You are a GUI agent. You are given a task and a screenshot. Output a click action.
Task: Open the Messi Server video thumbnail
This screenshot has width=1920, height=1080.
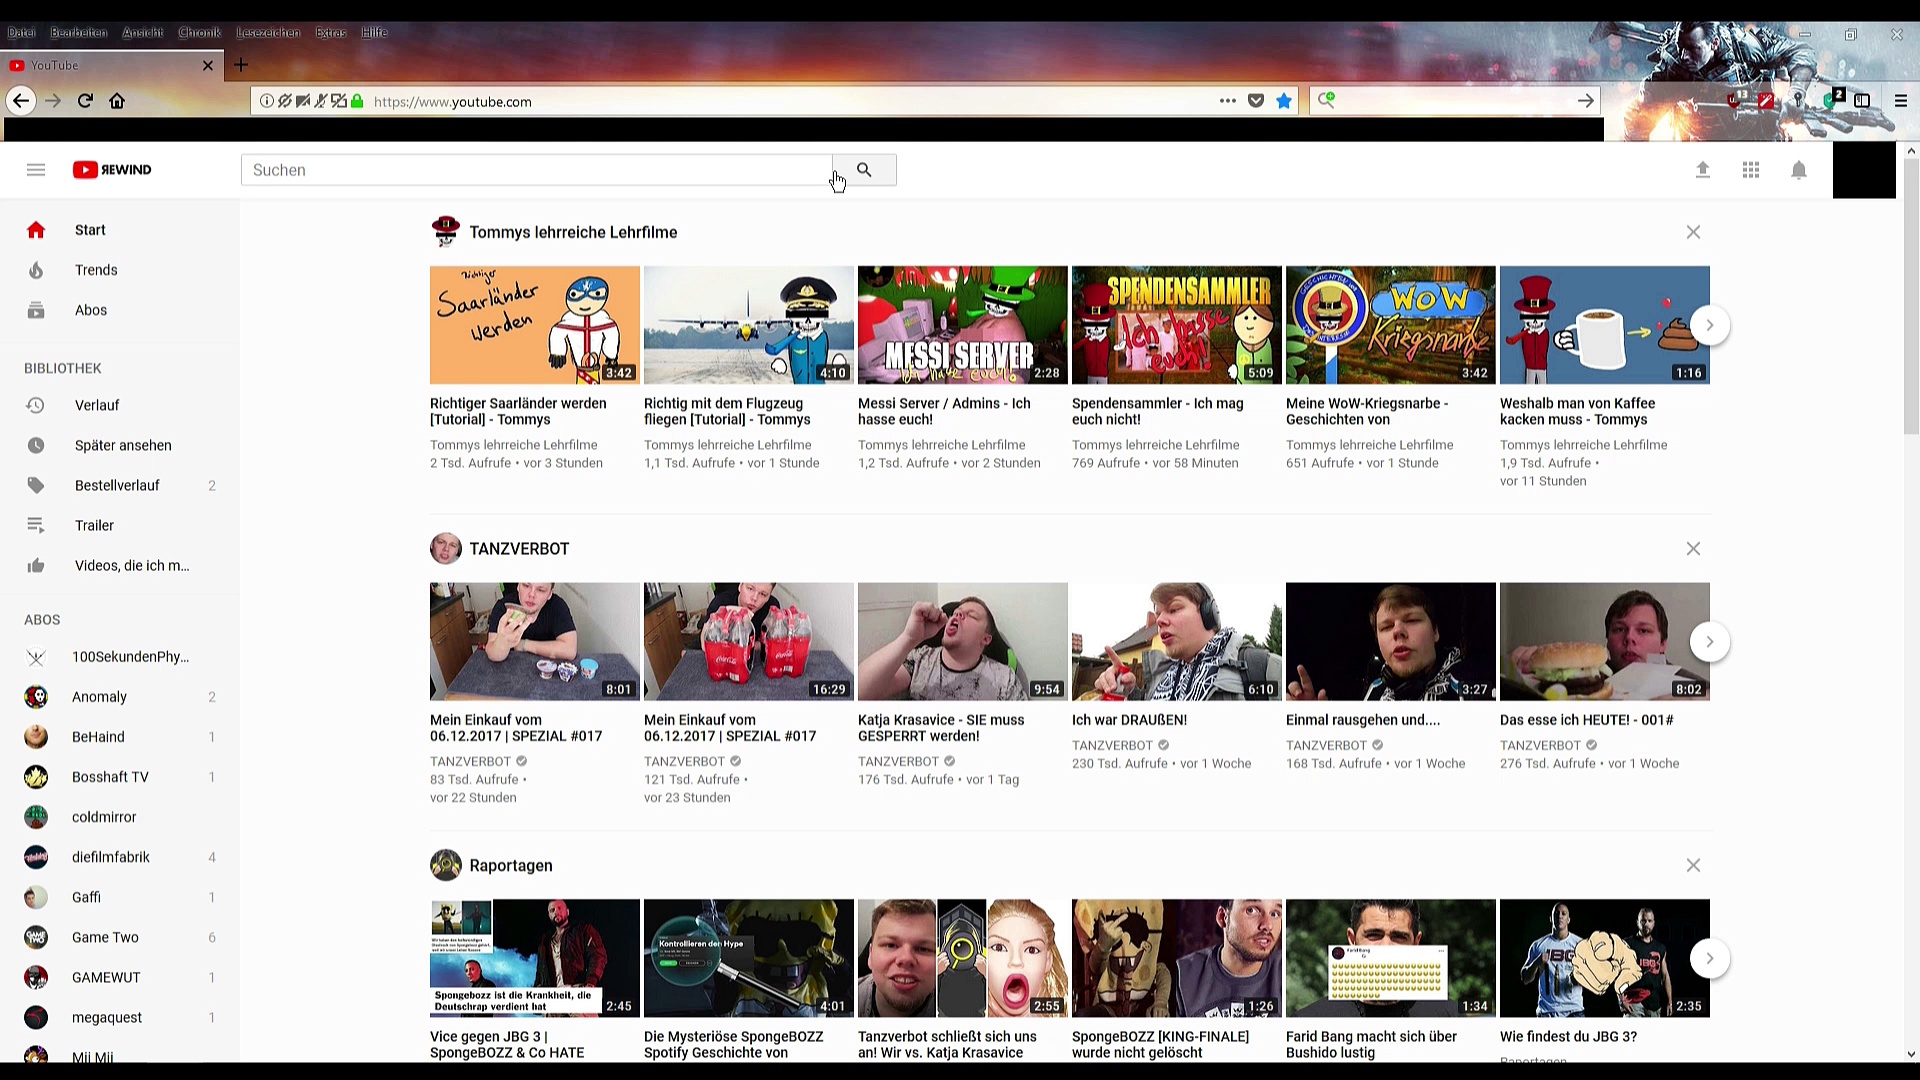[x=962, y=325]
